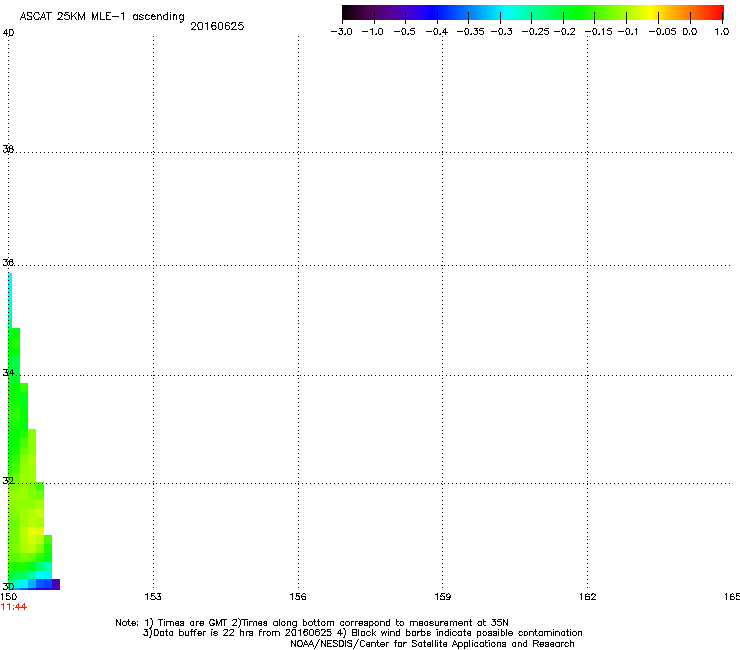
Task: Click the colorbar label -0.5
Action: click(x=404, y=32)
